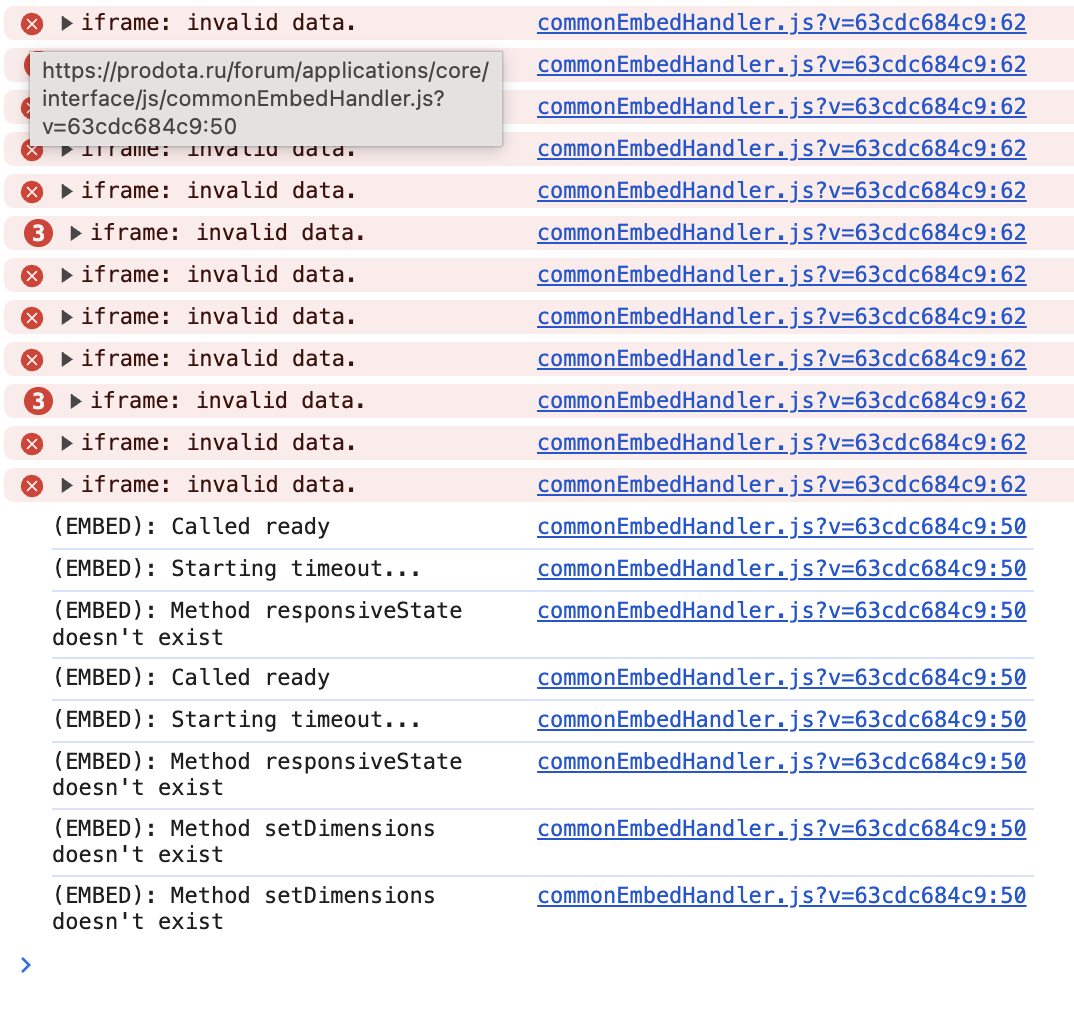Click the prodota.ru URL tooltip
The height and width of the screenshot is (1016, 1074).
click(265, 98)
